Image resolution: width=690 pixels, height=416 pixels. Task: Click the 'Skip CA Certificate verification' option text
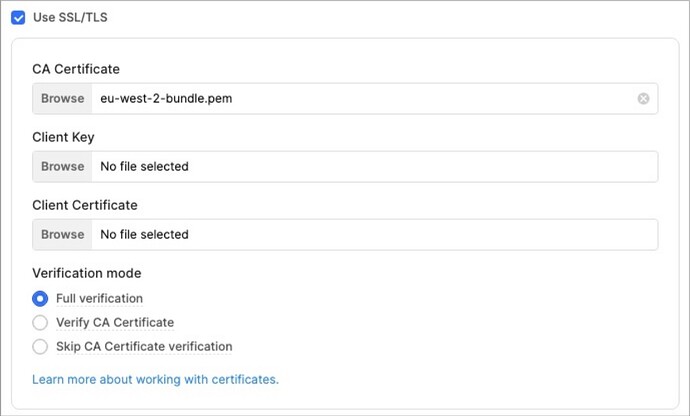[x=144, y=347]
